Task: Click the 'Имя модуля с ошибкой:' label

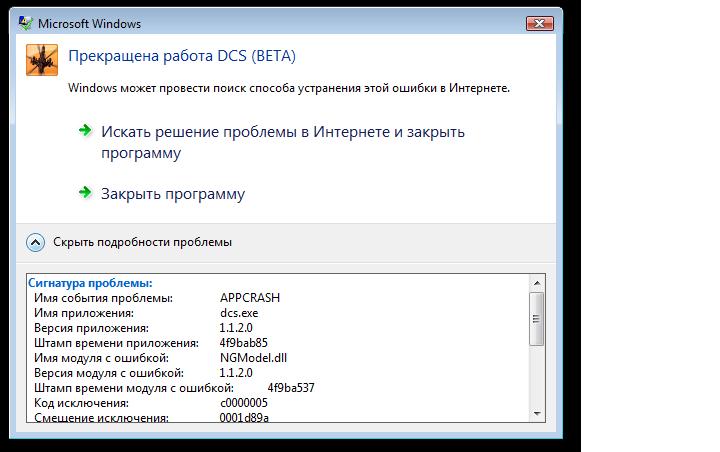Action: click(101, 358)
